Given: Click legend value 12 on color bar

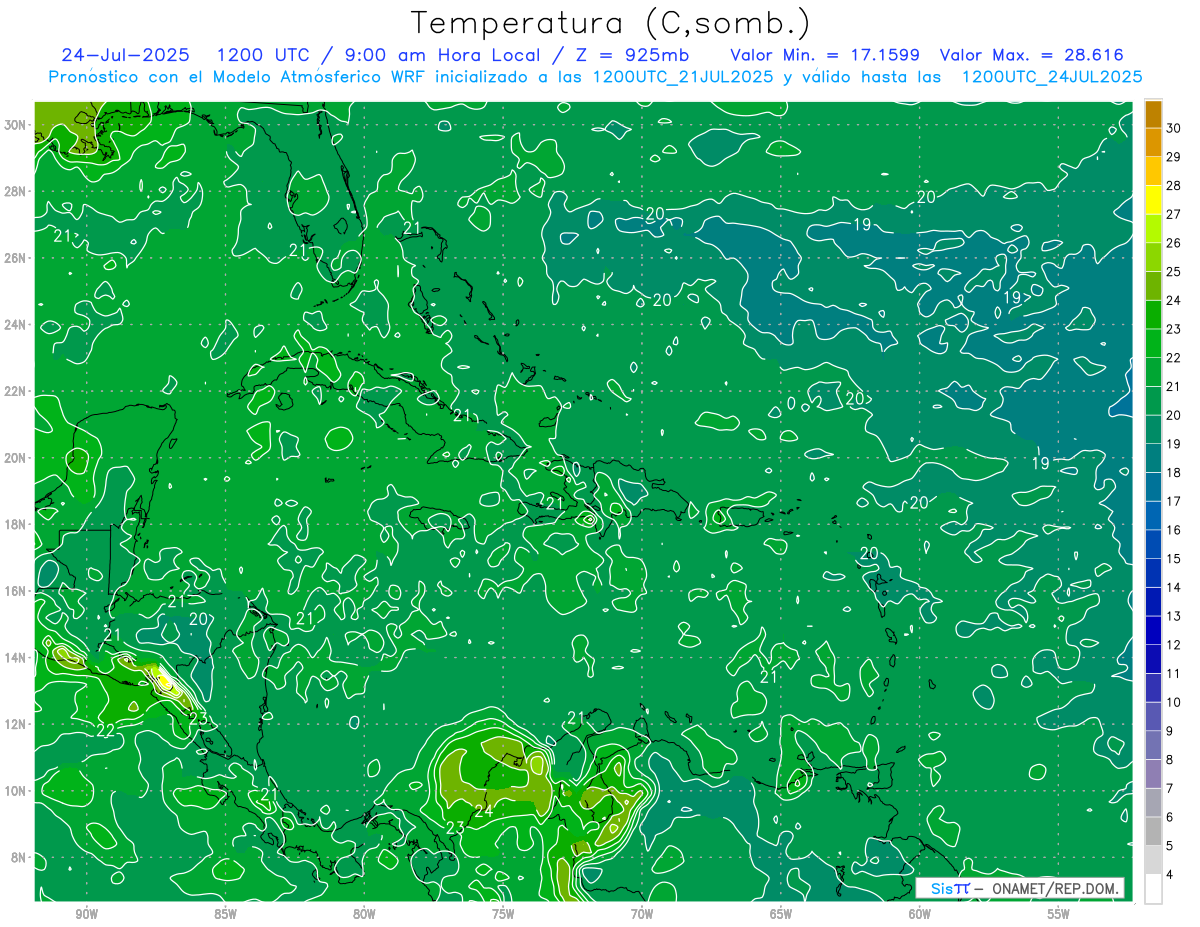Looking at the screenshot, I should [1173, 645].
